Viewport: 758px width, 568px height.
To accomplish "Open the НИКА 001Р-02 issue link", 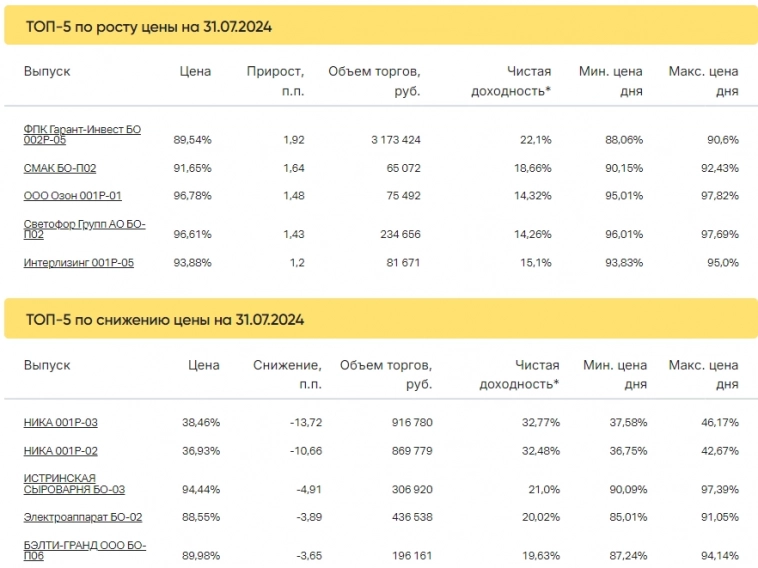I will pos(61,451).
